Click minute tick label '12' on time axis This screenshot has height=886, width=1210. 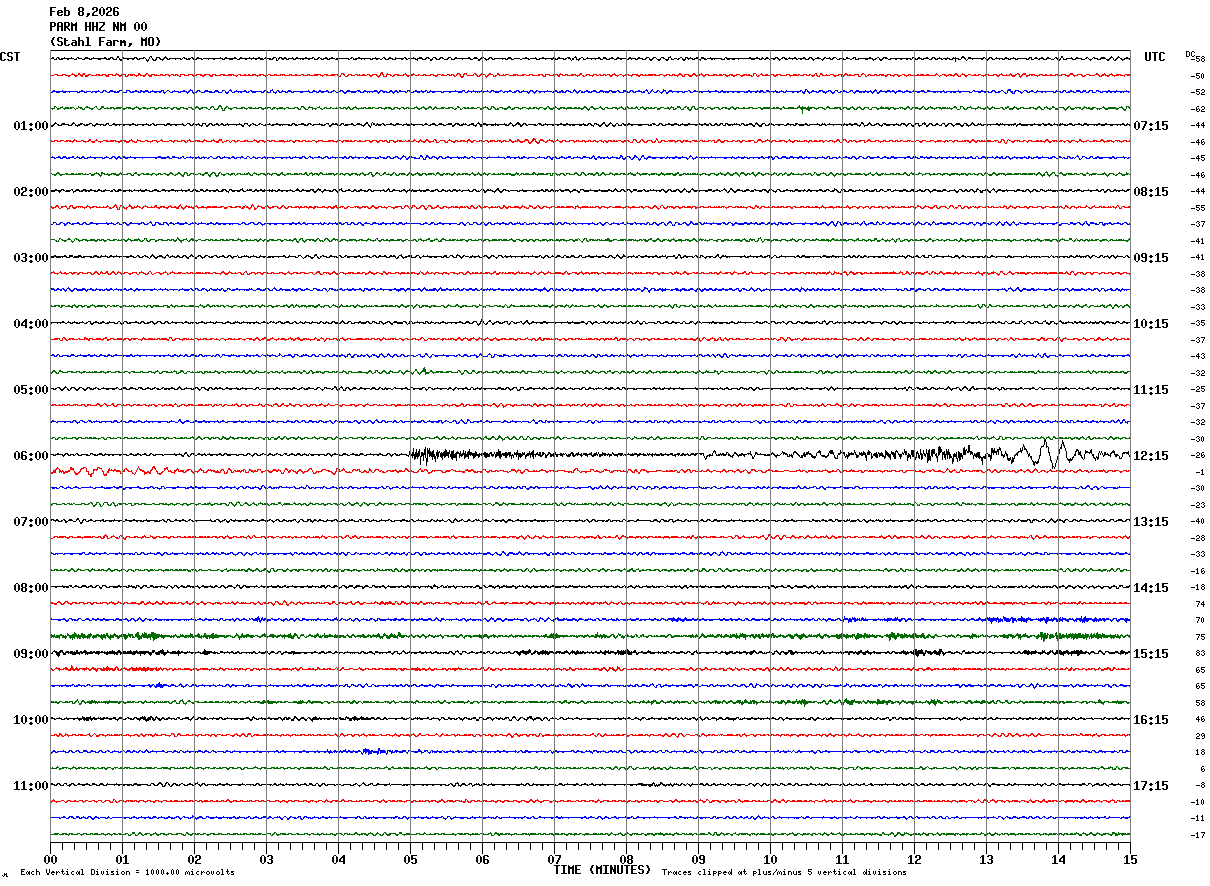[915, 858]
